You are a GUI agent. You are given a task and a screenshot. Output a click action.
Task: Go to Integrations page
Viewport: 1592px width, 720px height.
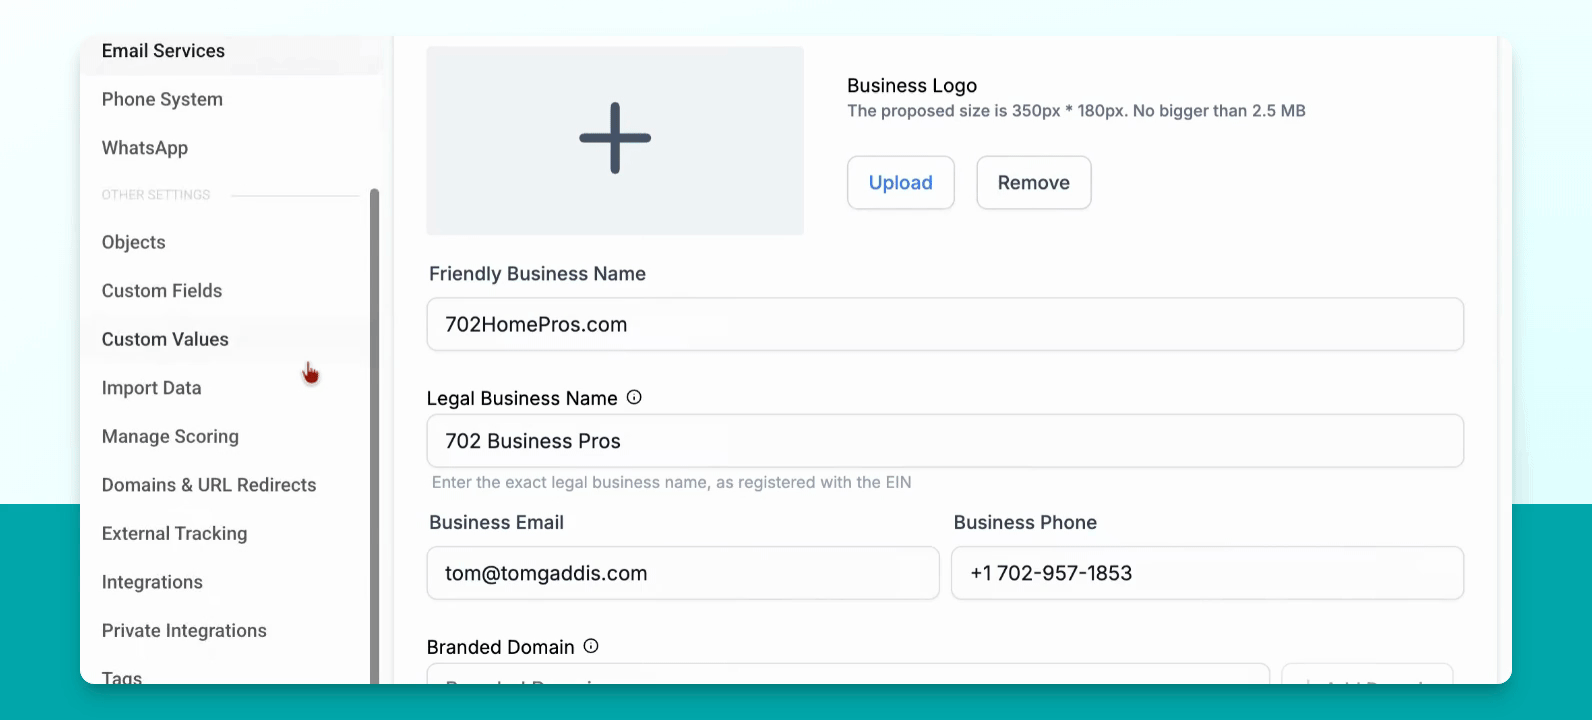[152, 582]
